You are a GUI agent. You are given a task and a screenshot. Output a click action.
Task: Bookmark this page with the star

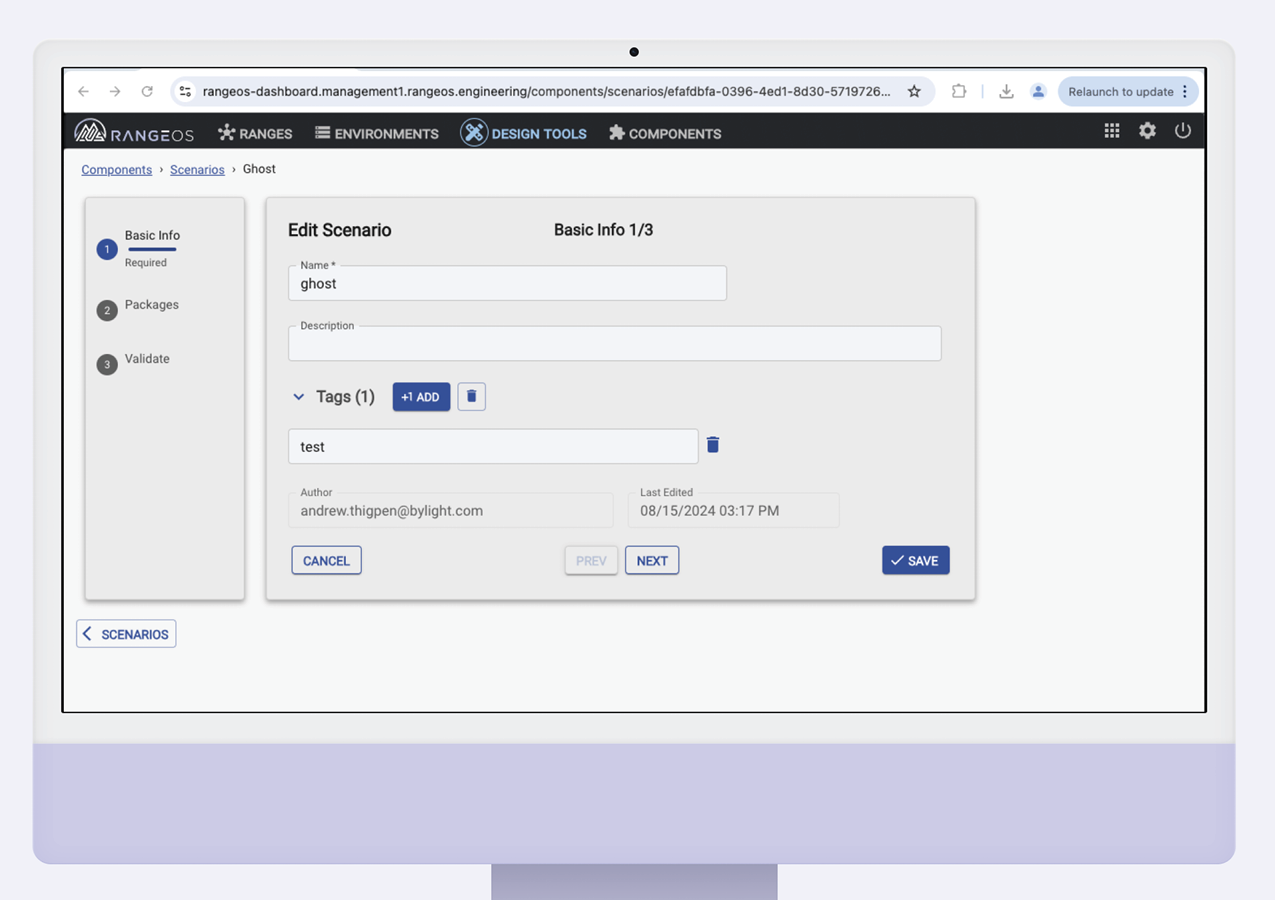(914, 91)
